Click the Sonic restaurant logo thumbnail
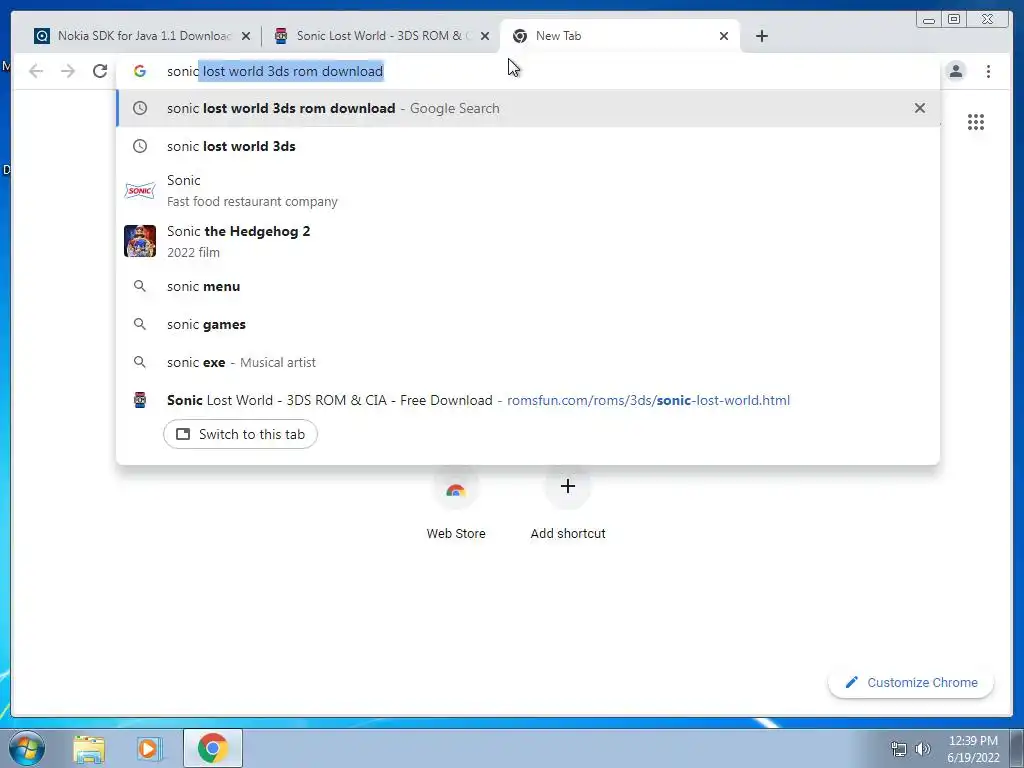Viewport: 1024px width, 768px height. click(140, 191)
